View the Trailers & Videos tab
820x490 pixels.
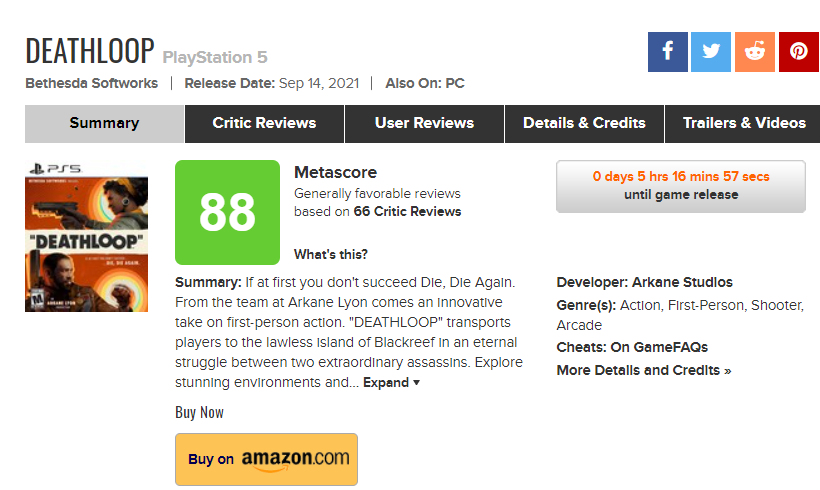point(743,124)
